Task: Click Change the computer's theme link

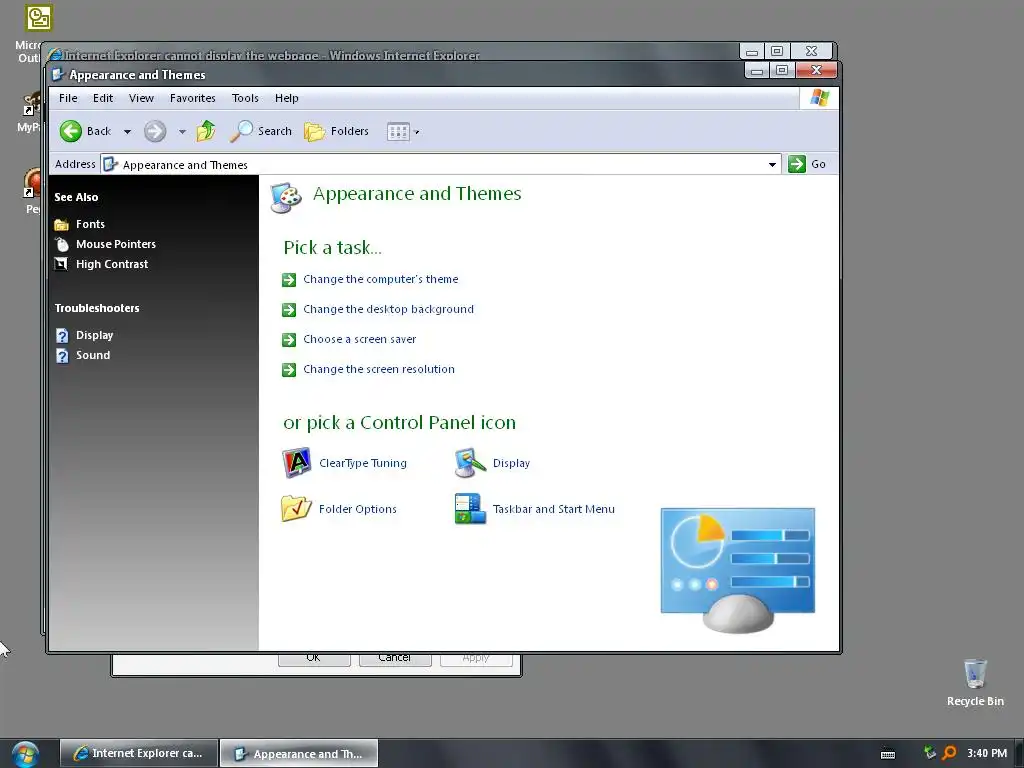Action: click(x=381, y=280)
